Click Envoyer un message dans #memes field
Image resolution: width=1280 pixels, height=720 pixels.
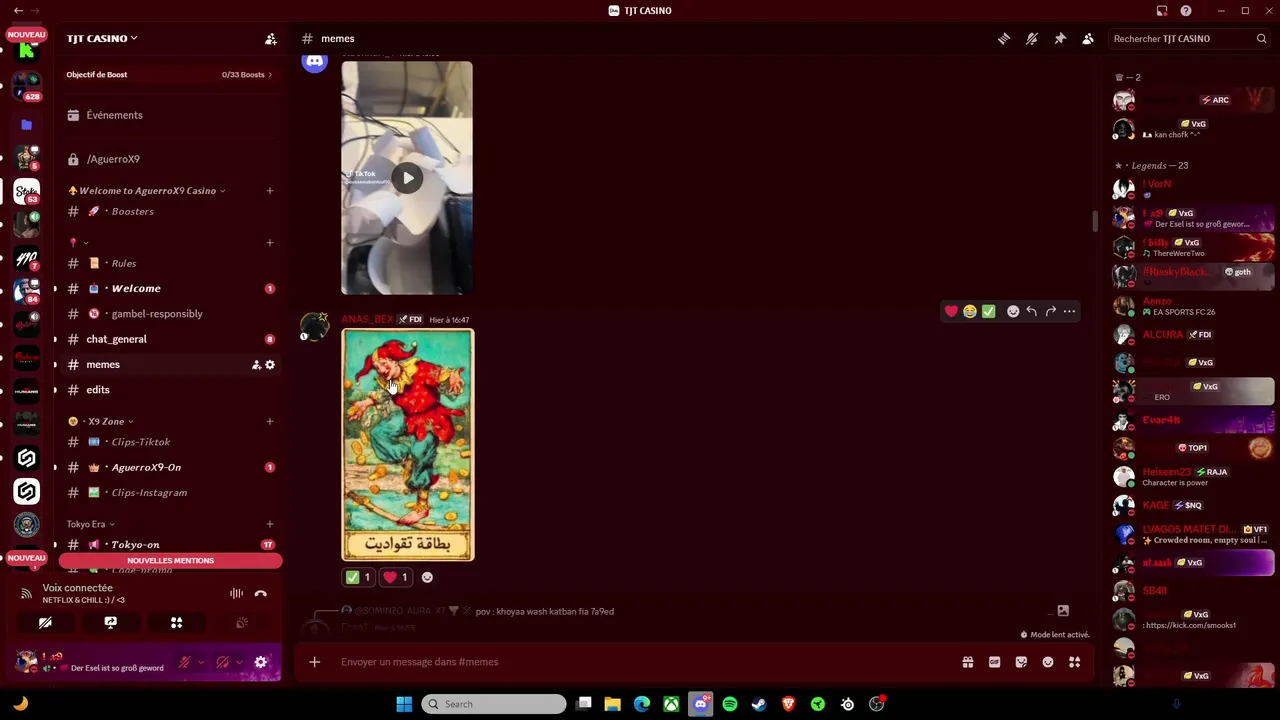coord(640,662)
